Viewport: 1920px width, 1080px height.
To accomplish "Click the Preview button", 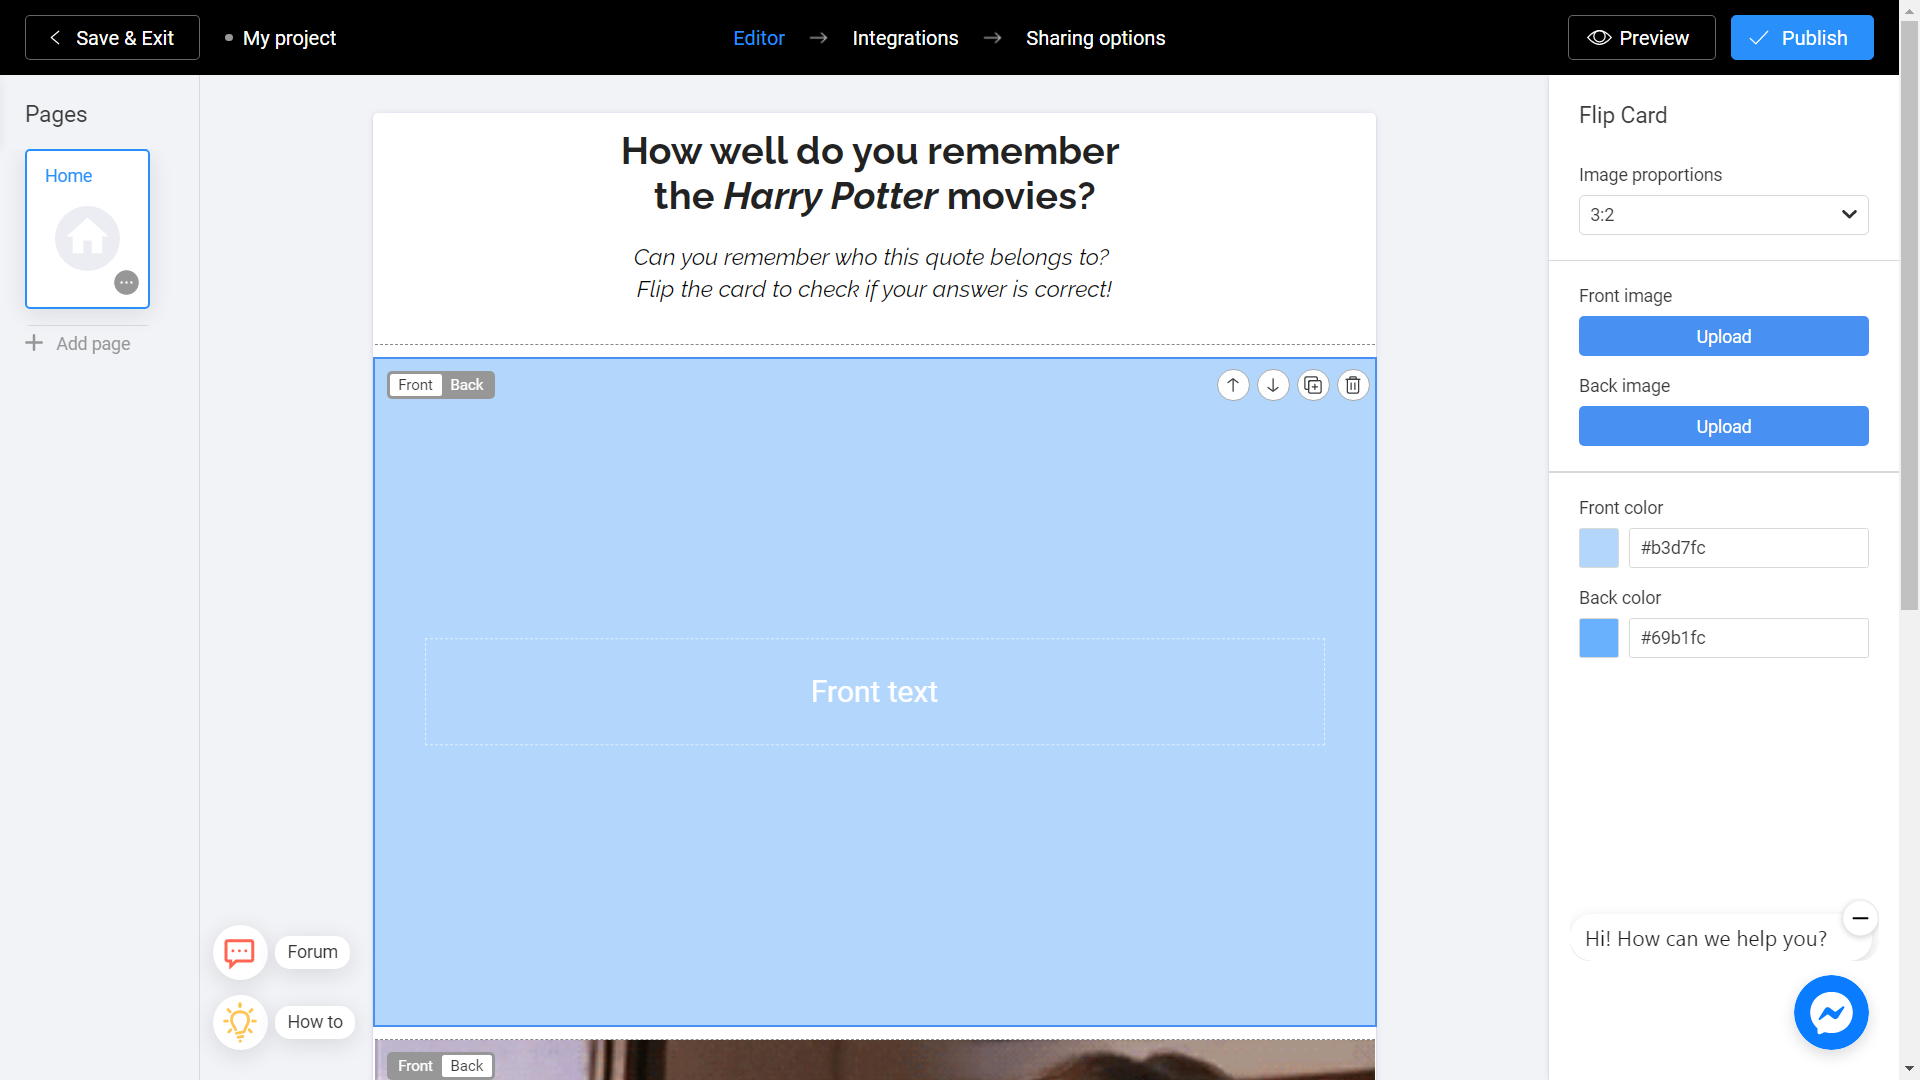I will (1641, 38).
